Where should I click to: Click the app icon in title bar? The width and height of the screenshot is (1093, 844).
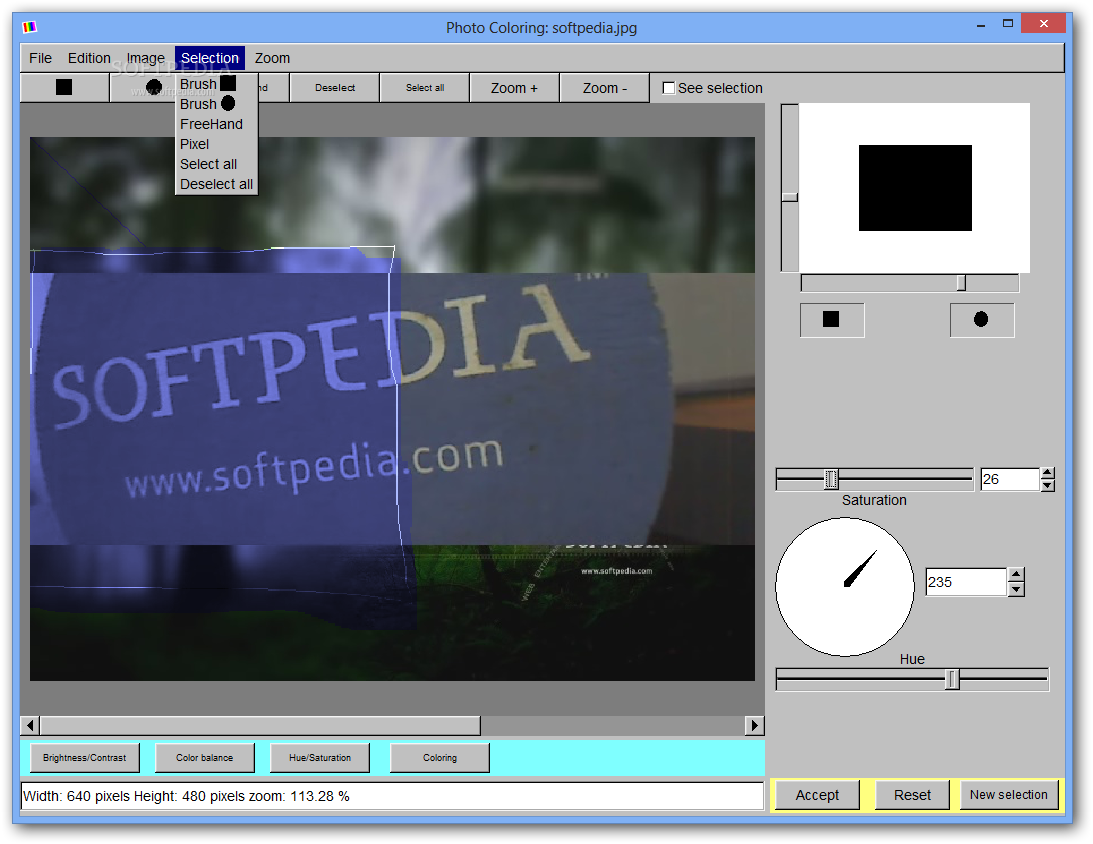(x=29, y=27)
